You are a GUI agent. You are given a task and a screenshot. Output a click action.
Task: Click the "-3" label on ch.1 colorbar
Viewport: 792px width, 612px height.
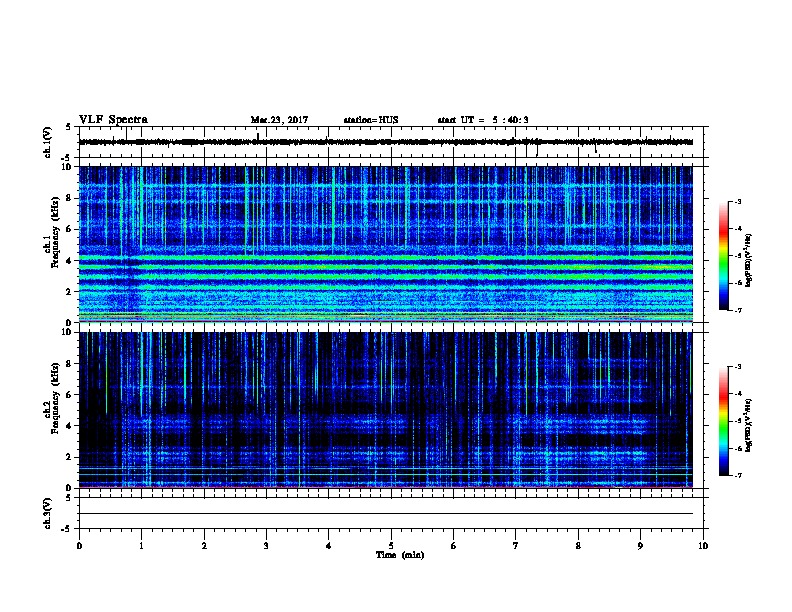click(x=737, y=202)
